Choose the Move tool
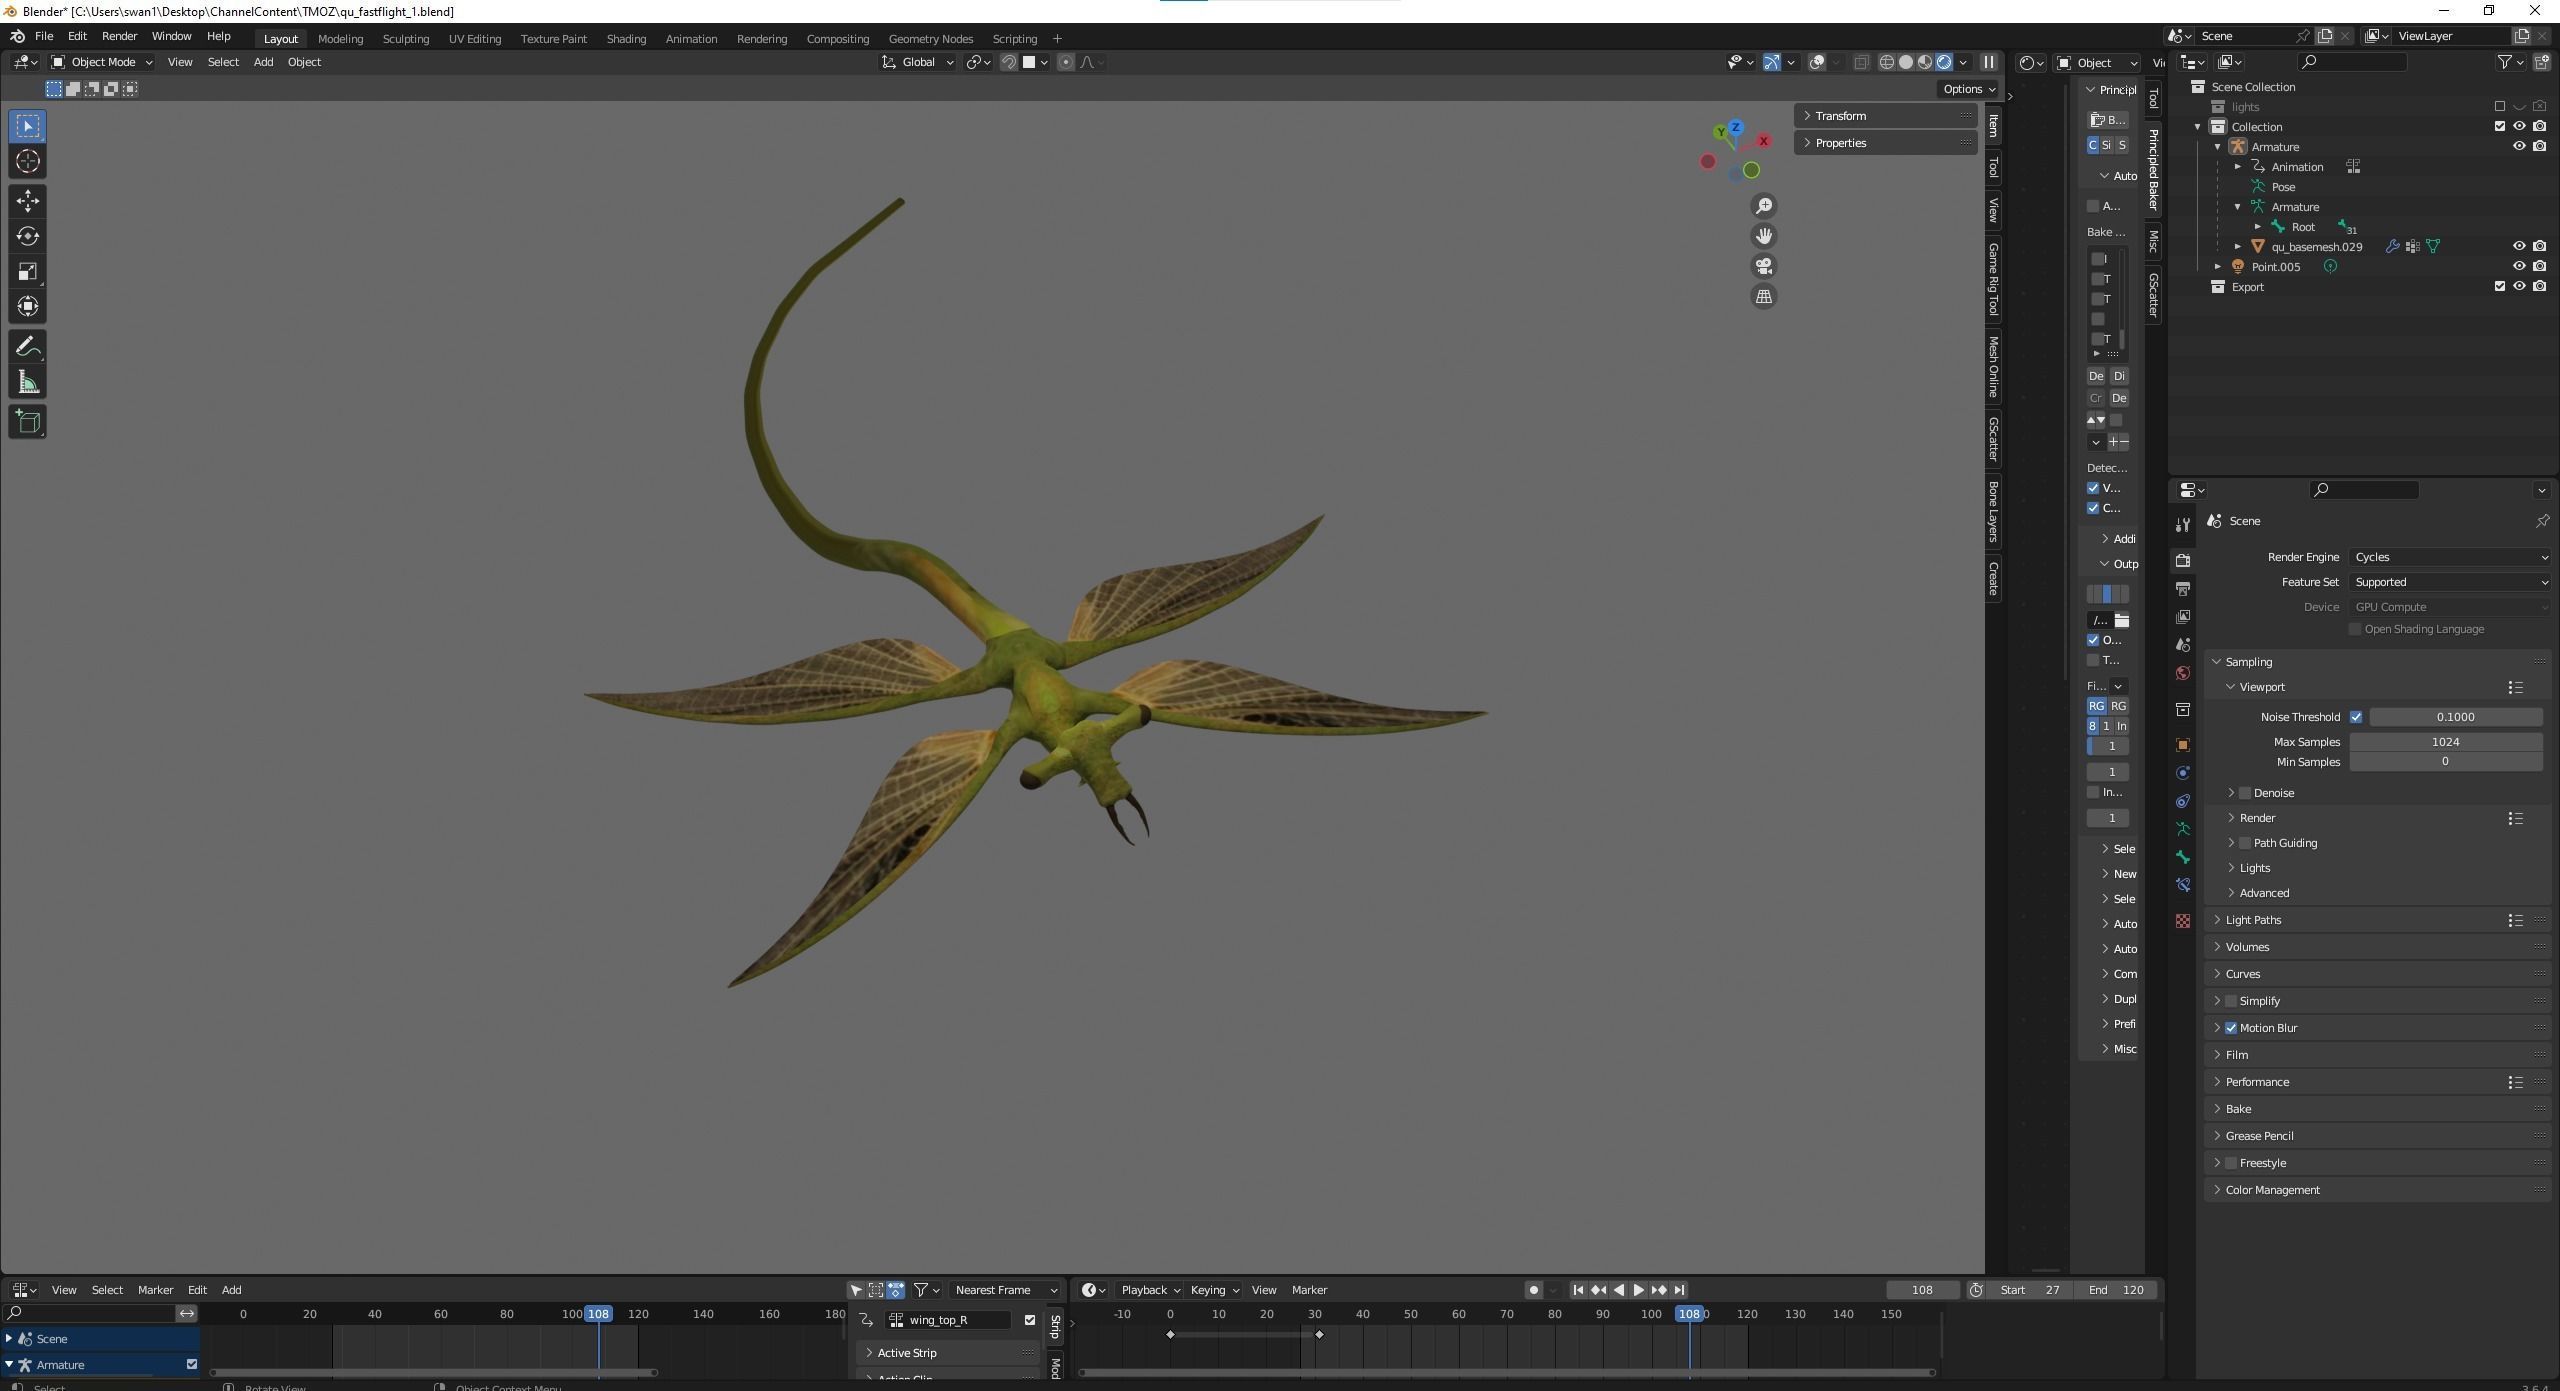Screen dimensions: 2560x1391 coord(28,201)
